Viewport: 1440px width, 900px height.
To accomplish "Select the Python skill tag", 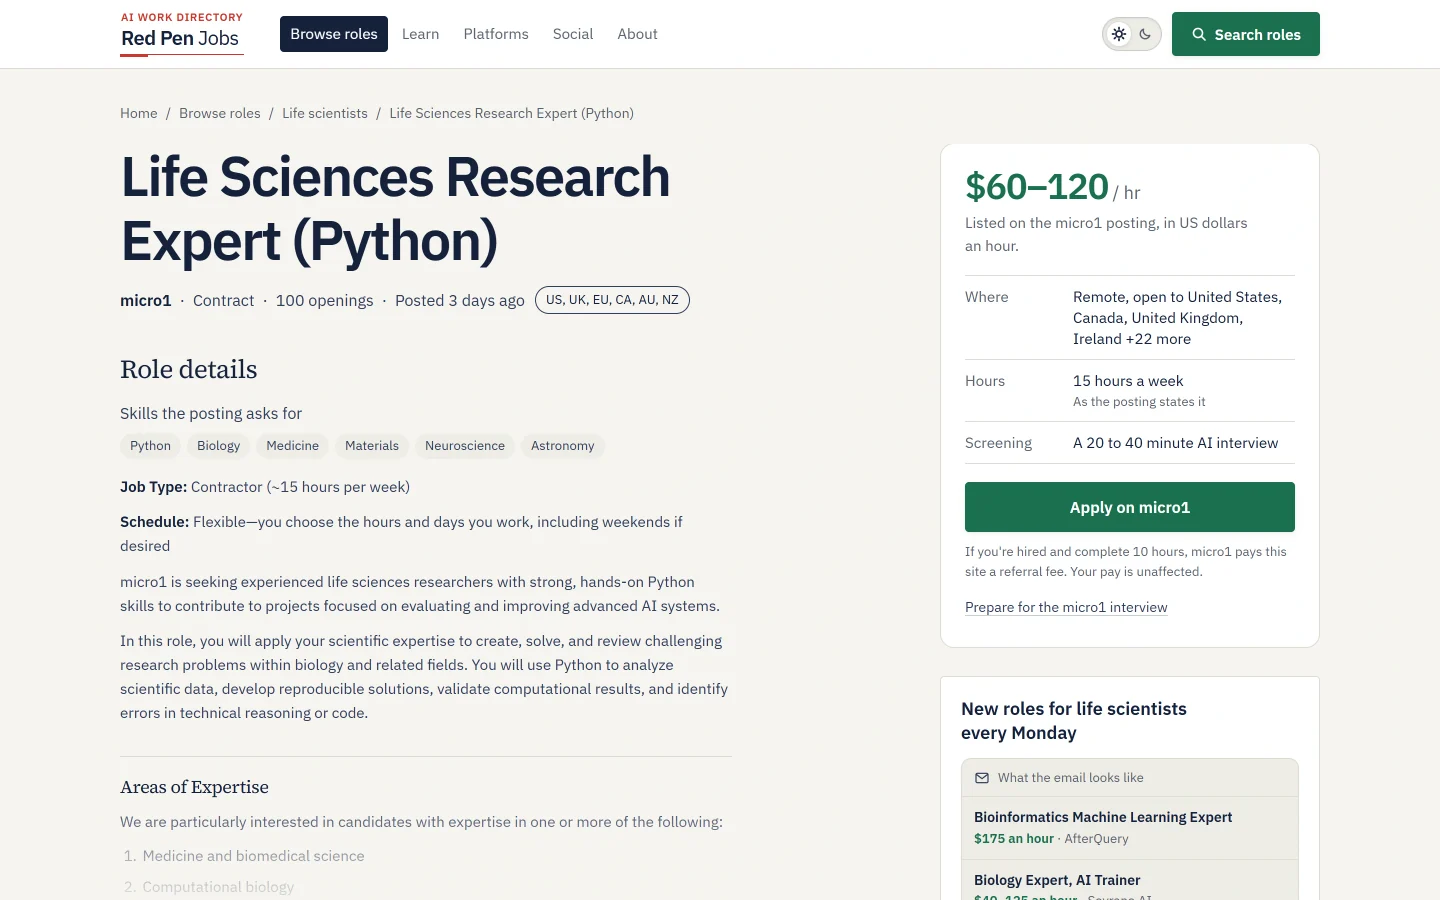I will point(150,446).
